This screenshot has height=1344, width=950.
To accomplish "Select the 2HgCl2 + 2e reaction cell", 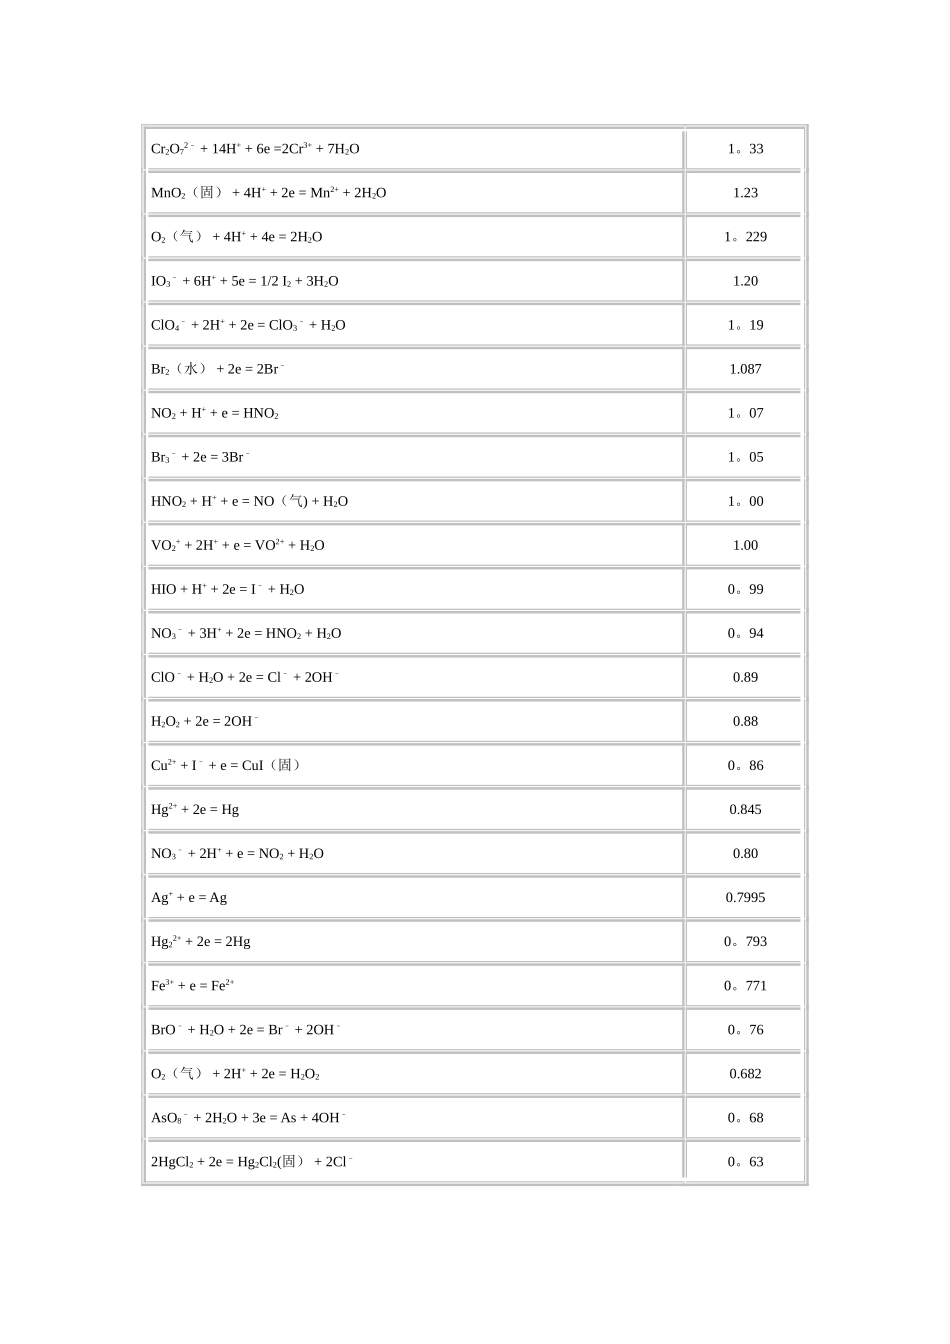I will tap(414, 1161).
